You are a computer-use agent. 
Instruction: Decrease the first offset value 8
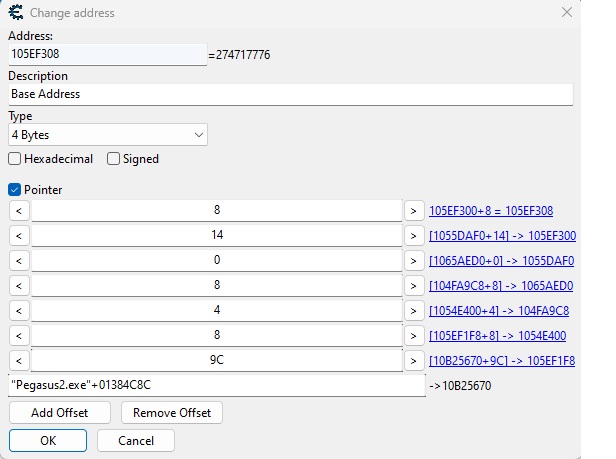pyautogui.click(x=19, y=211)
